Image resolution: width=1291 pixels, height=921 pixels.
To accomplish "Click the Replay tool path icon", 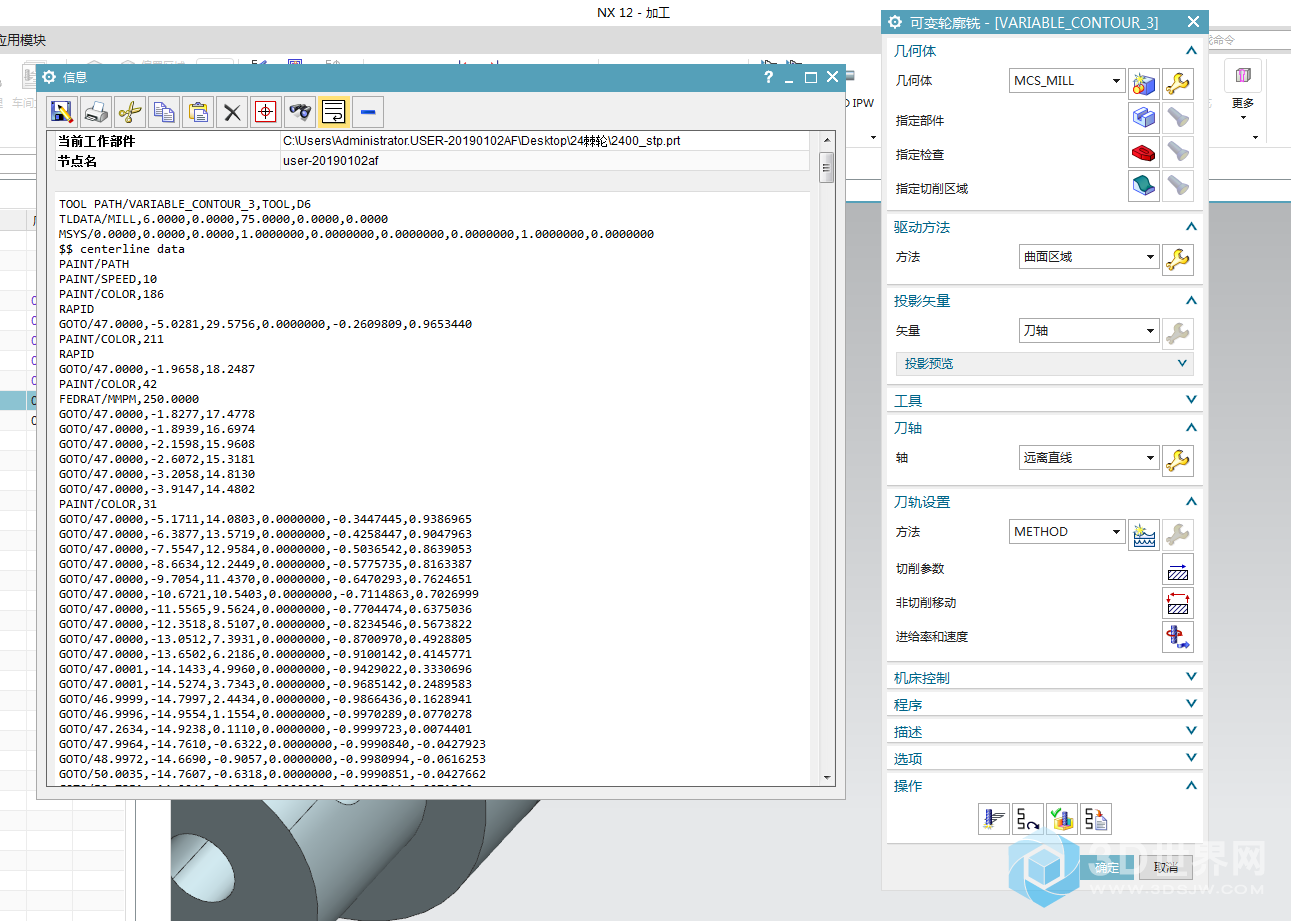I will [x=1028, y=819].
